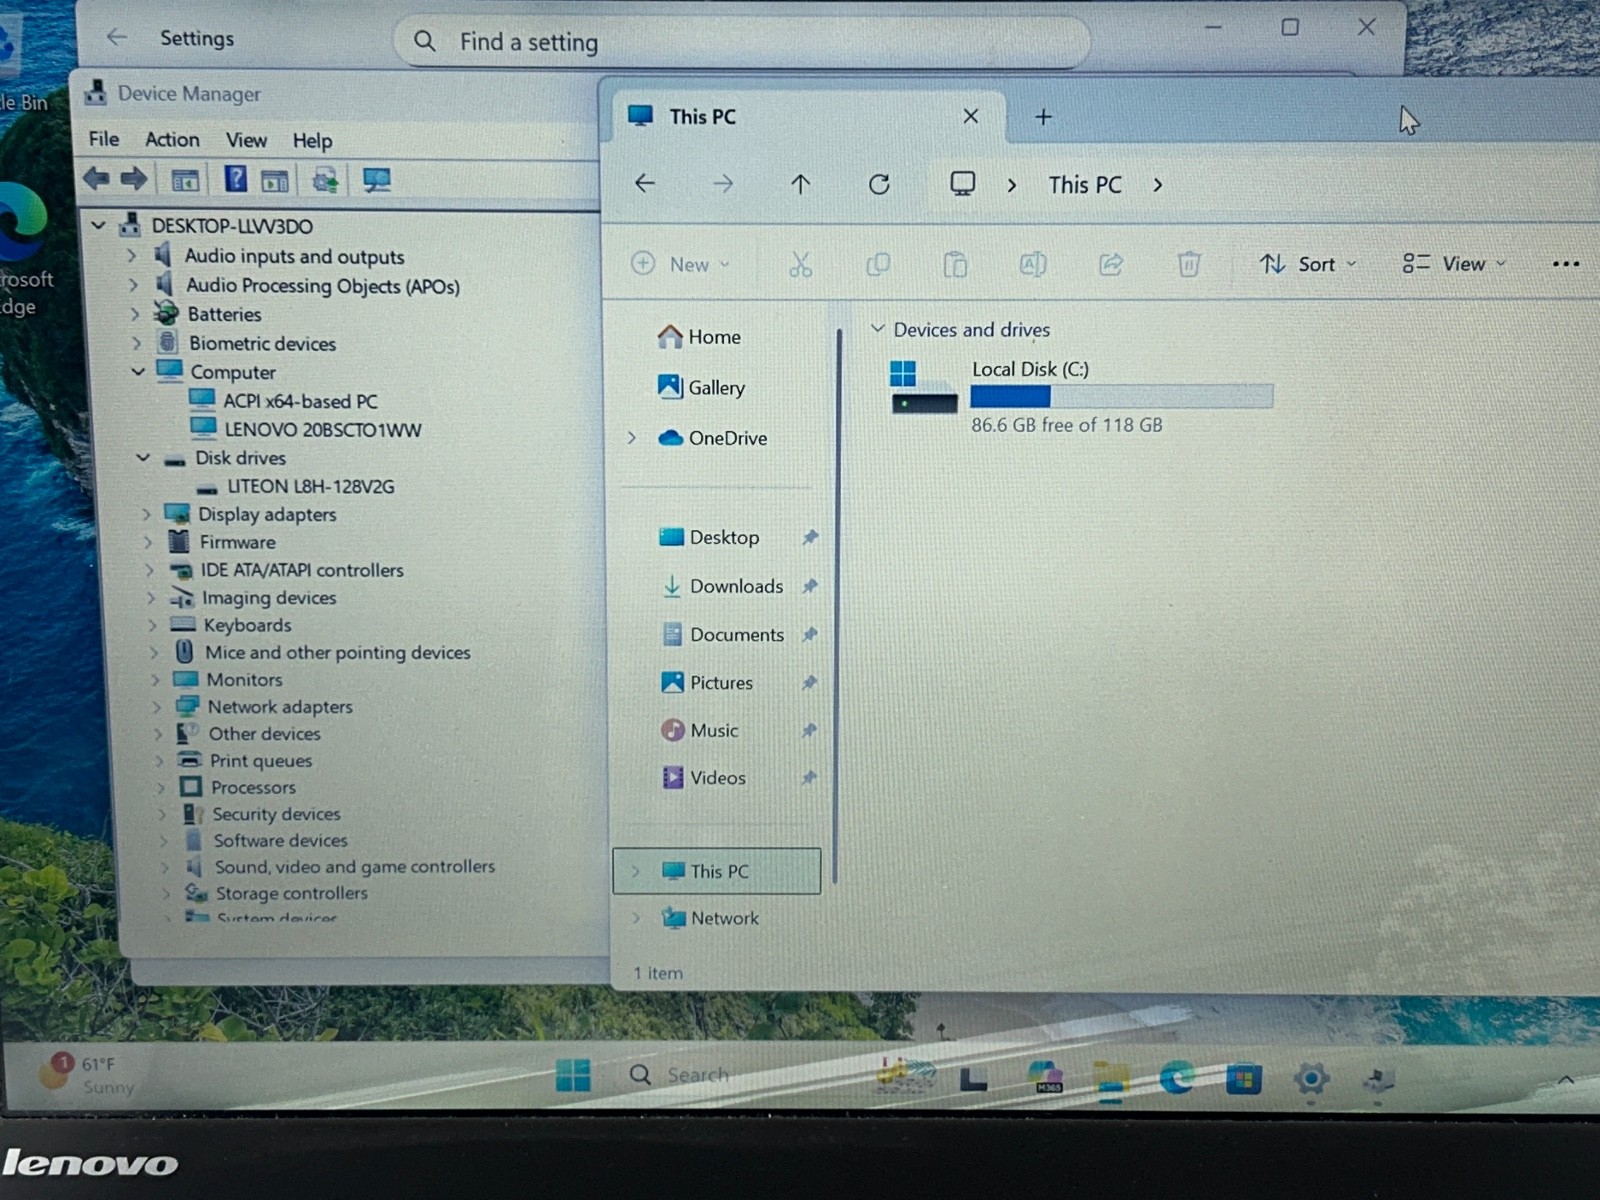Open the Sort dropdown
The image size is (1600, 1200).
click(1308, 264)
